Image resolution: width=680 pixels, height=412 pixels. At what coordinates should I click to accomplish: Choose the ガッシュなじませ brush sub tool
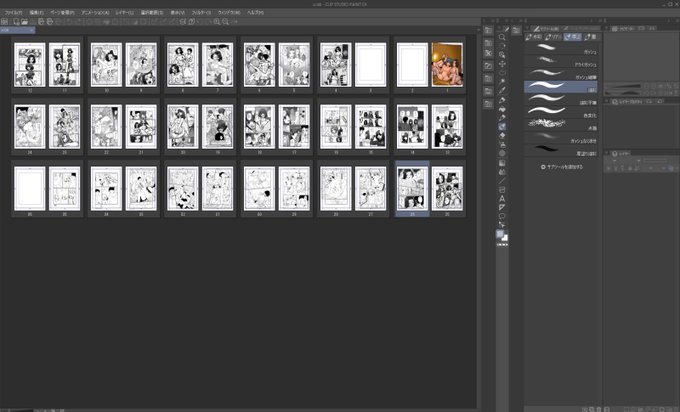pyautogui.click(x=561, y=138)
